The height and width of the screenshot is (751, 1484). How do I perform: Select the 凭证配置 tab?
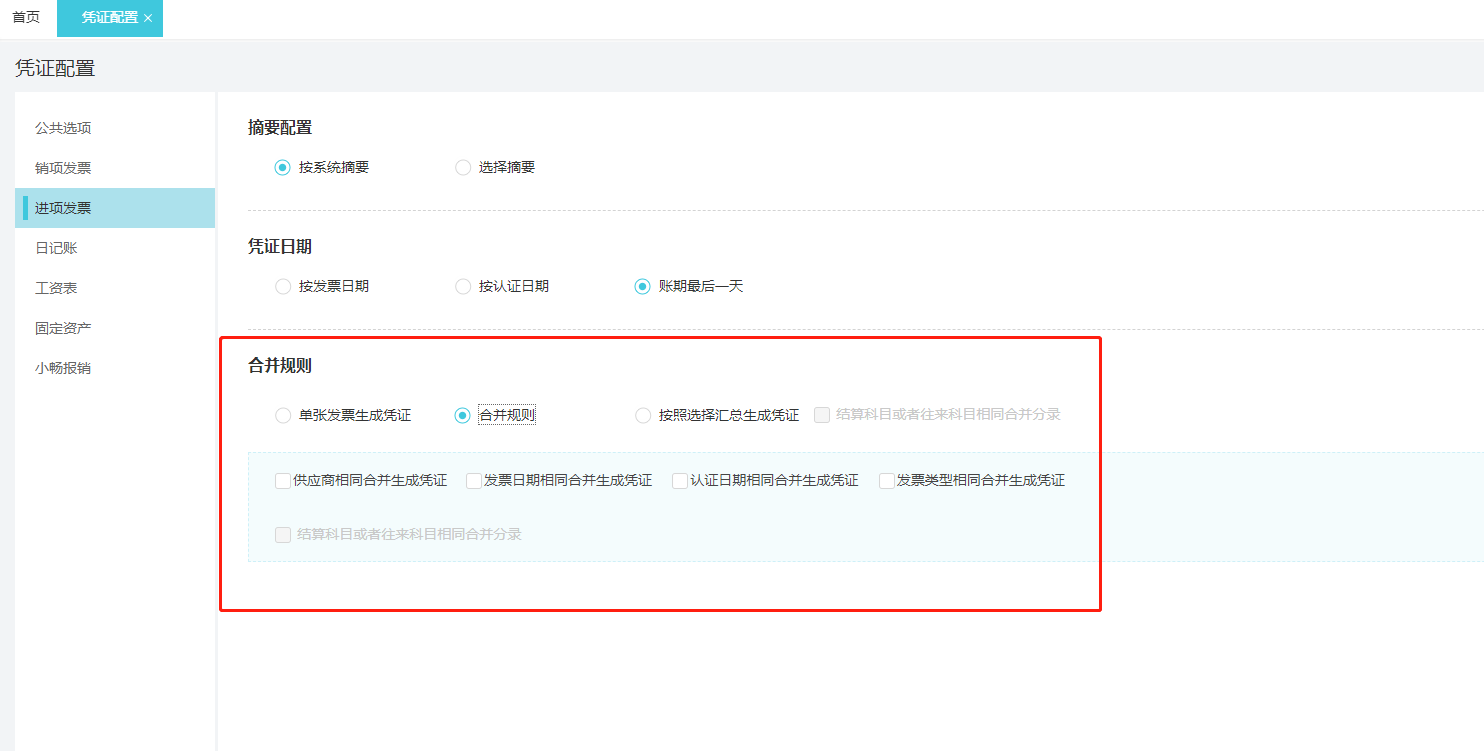(x=110, y=18)
